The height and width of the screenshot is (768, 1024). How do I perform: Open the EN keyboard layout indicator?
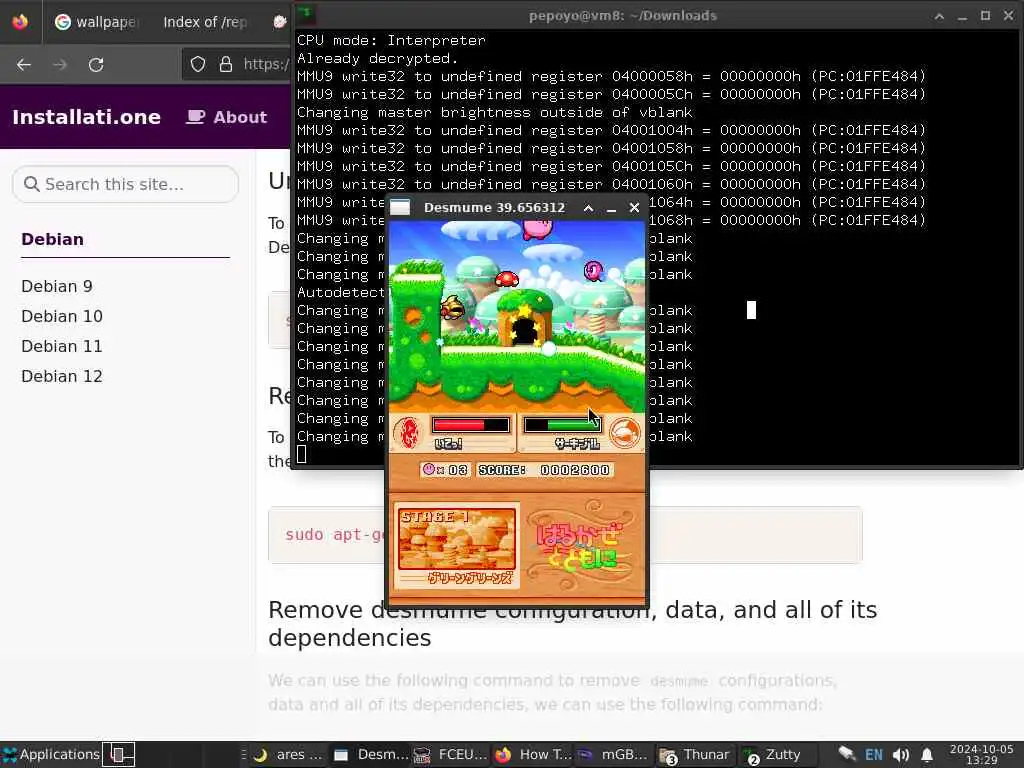874,754
